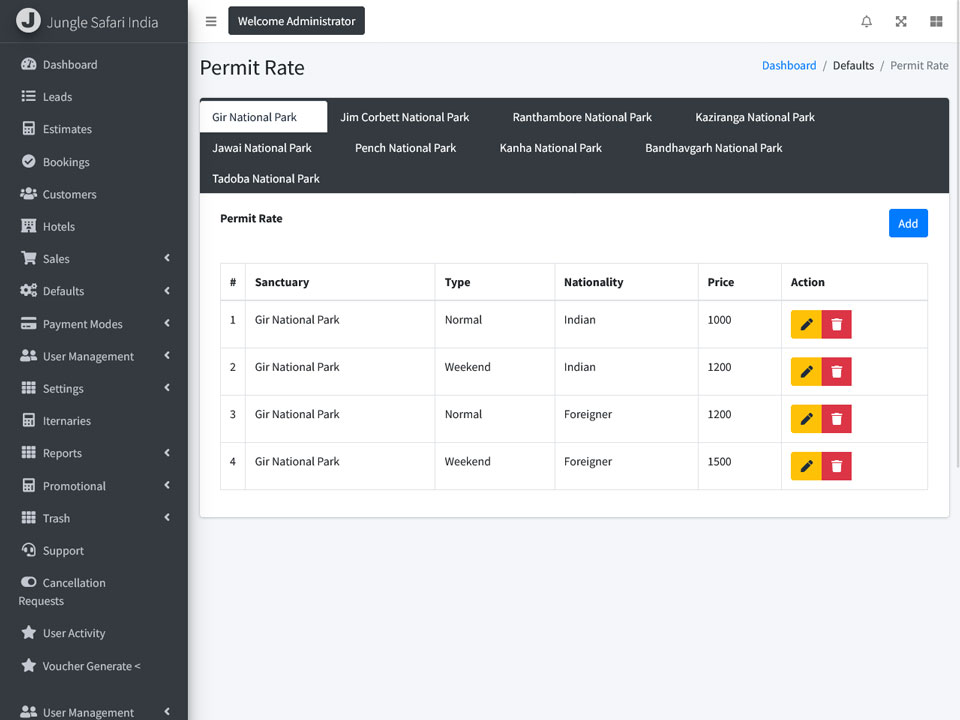This screenshot has width=960, height=720.
Task: Edit row 1 Normal Indian permit rate
Action: [806, 324]
